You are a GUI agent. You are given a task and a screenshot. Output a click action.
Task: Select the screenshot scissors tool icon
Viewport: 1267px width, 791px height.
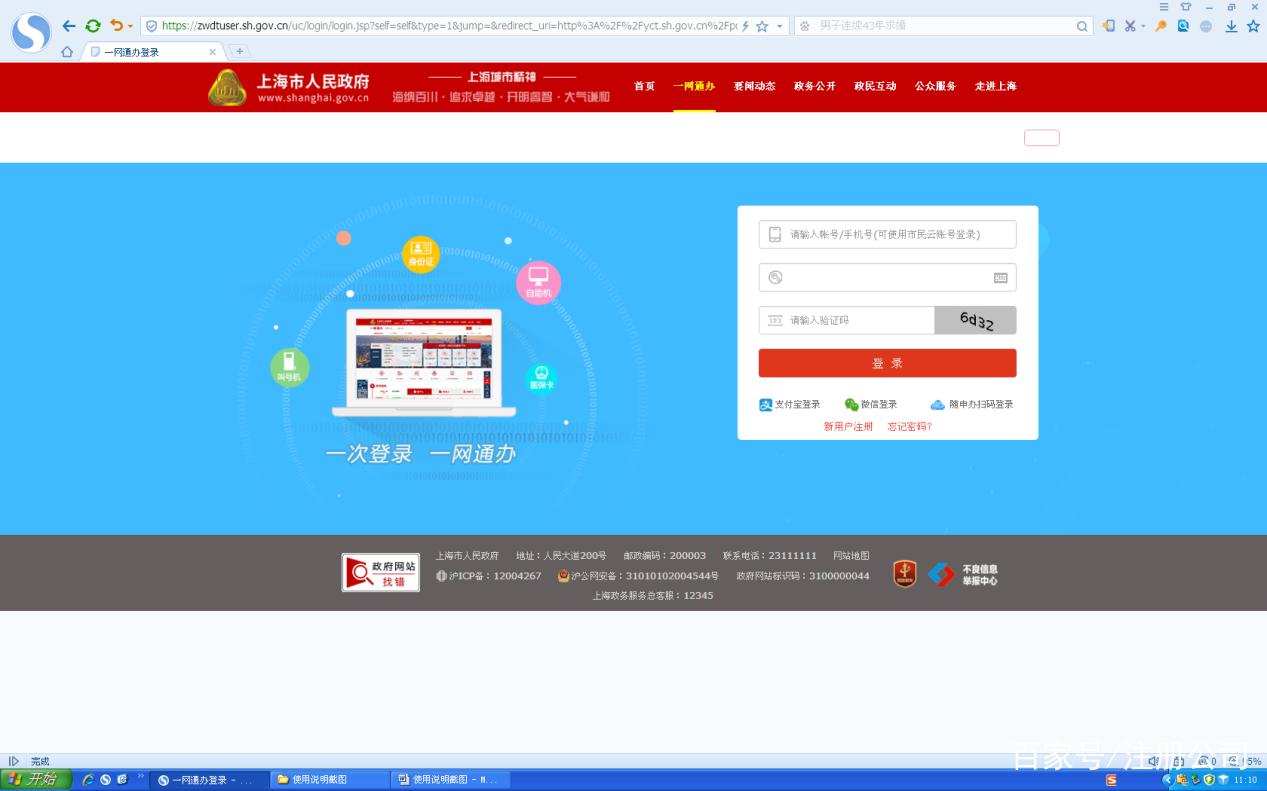click(x=1130, y=27)
